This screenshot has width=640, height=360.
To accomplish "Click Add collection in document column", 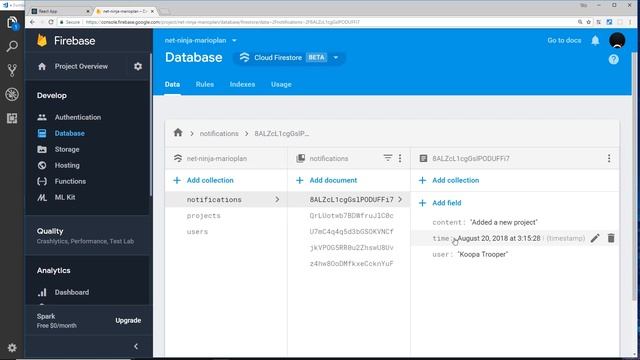I will click(449, 180).
